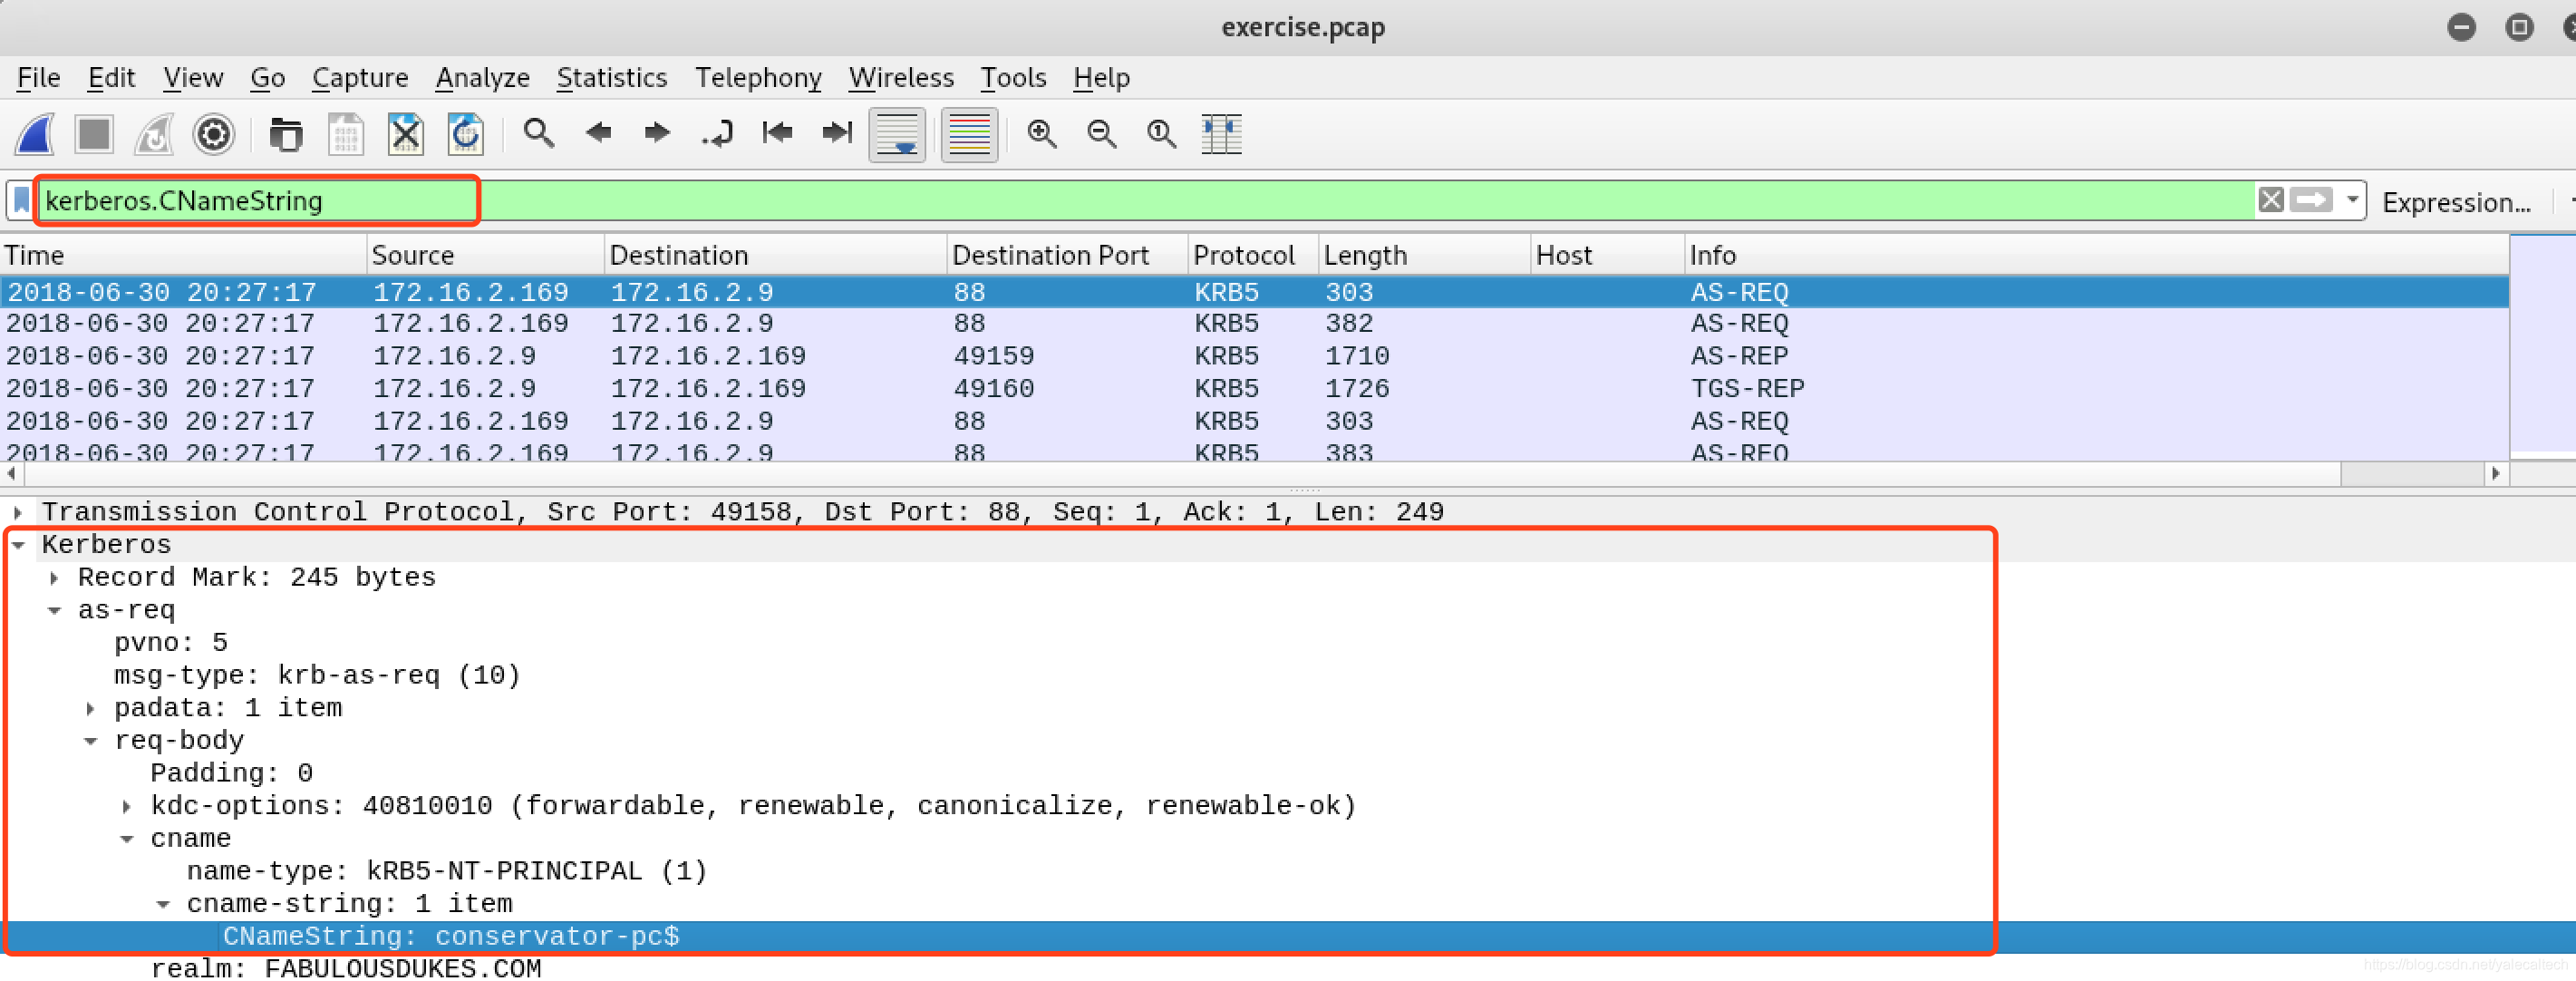Click the resize columns icon
The width and height of the screenshot is (2576, 981).
click(x=1221, y=134)
